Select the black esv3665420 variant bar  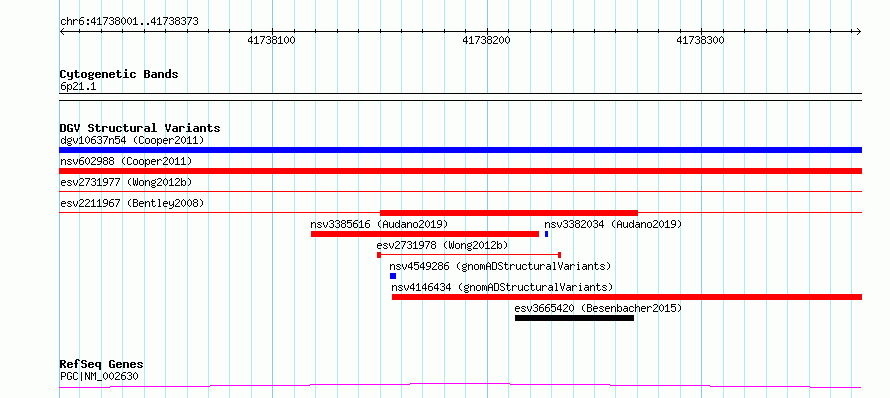[574, 318]
